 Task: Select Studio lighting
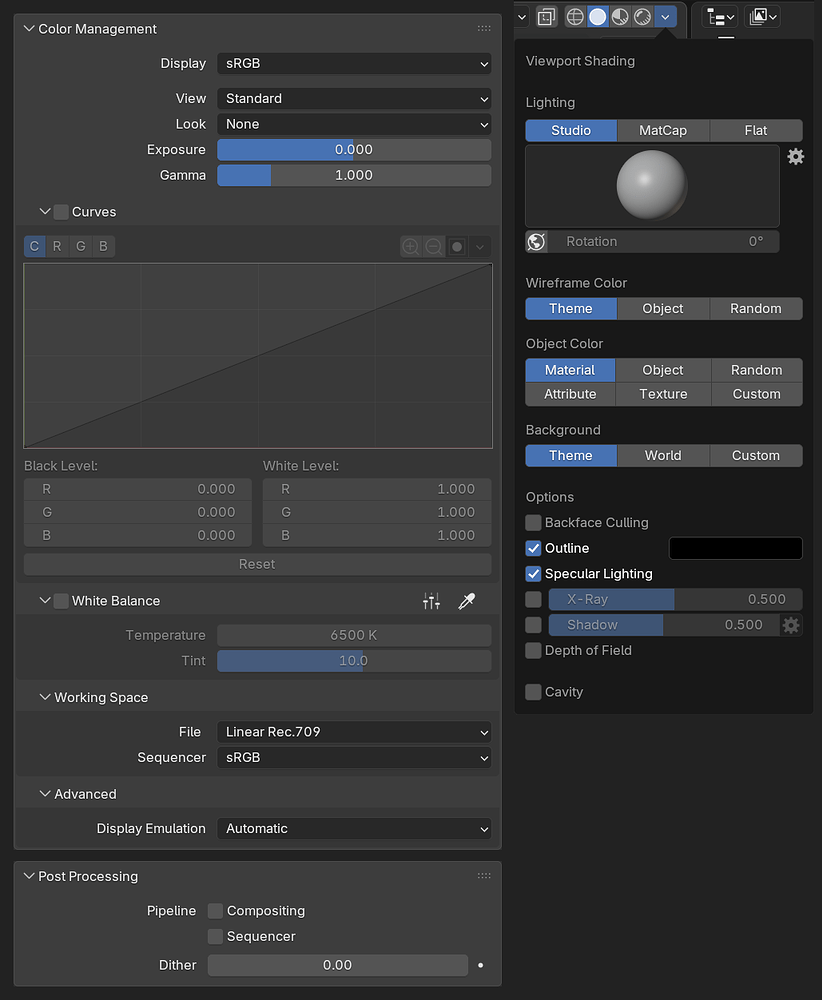coord(571,131)
